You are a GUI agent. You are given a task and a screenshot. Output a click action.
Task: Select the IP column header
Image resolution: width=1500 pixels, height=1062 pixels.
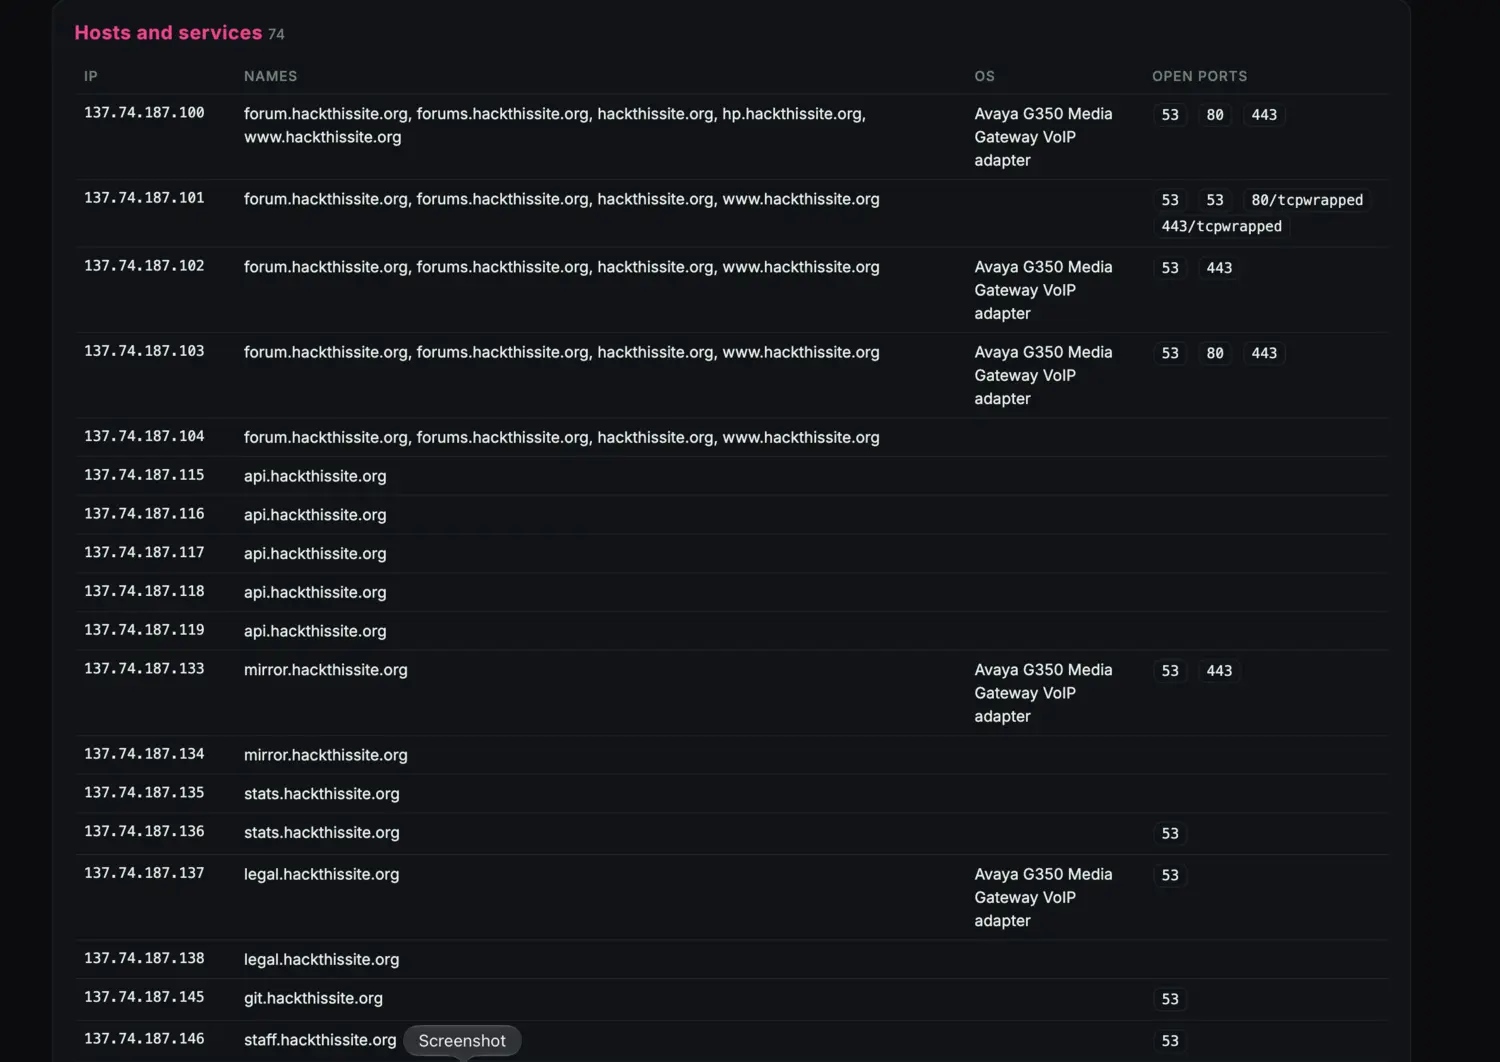[91, 76]
